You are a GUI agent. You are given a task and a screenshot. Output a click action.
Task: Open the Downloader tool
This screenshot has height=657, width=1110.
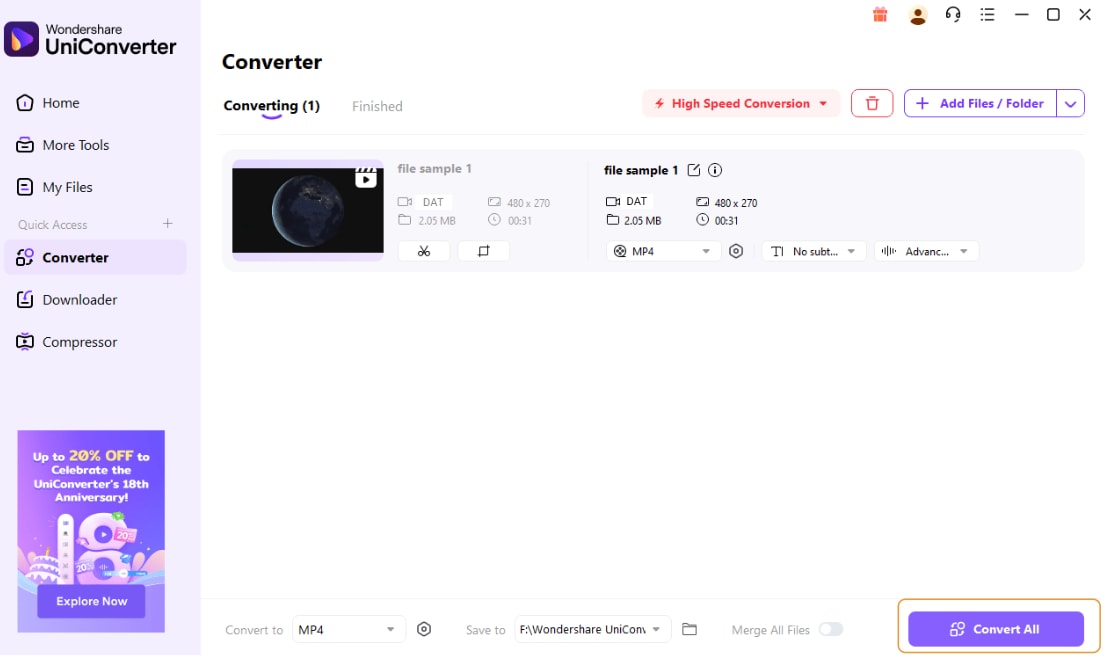67,300
